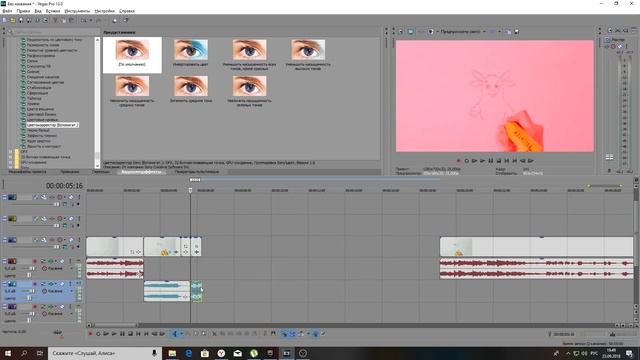Click Stop in the main timeline transport
Screen dimensions: 640x360
coord(130,334)
